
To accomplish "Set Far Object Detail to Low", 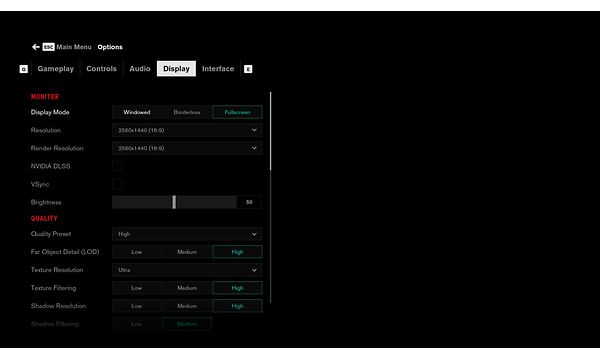I will (x=137, y=252).
